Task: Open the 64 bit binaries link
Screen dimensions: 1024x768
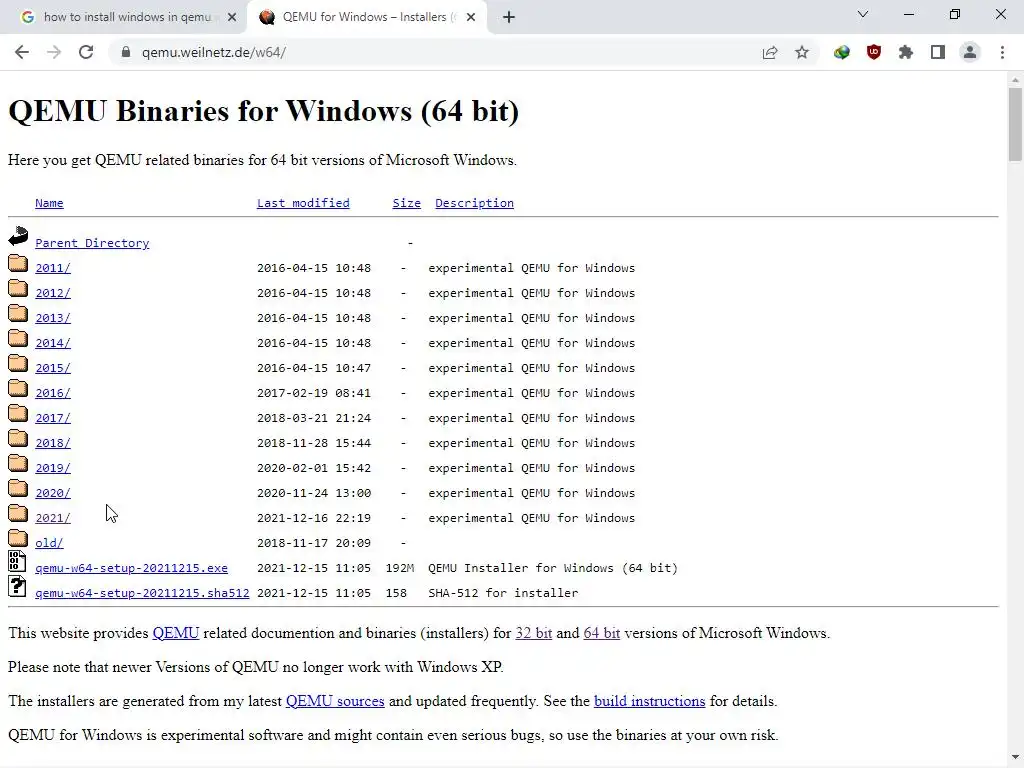Action: pyautogui.click(x=601, y=633)
